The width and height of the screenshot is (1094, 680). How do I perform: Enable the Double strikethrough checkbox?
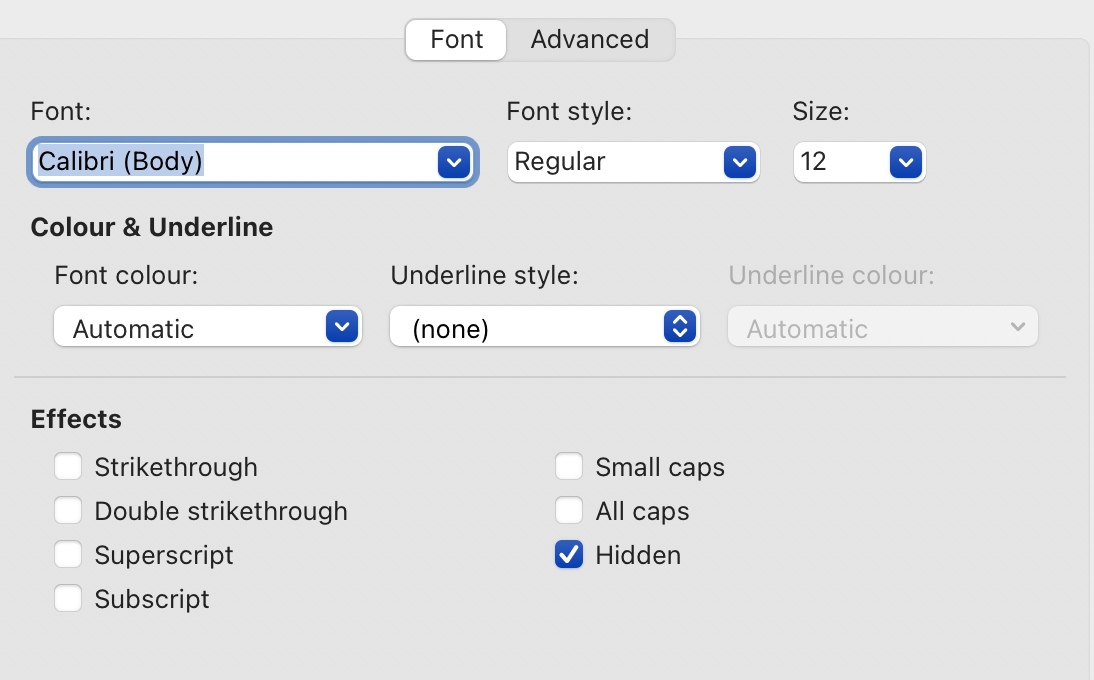68,511
